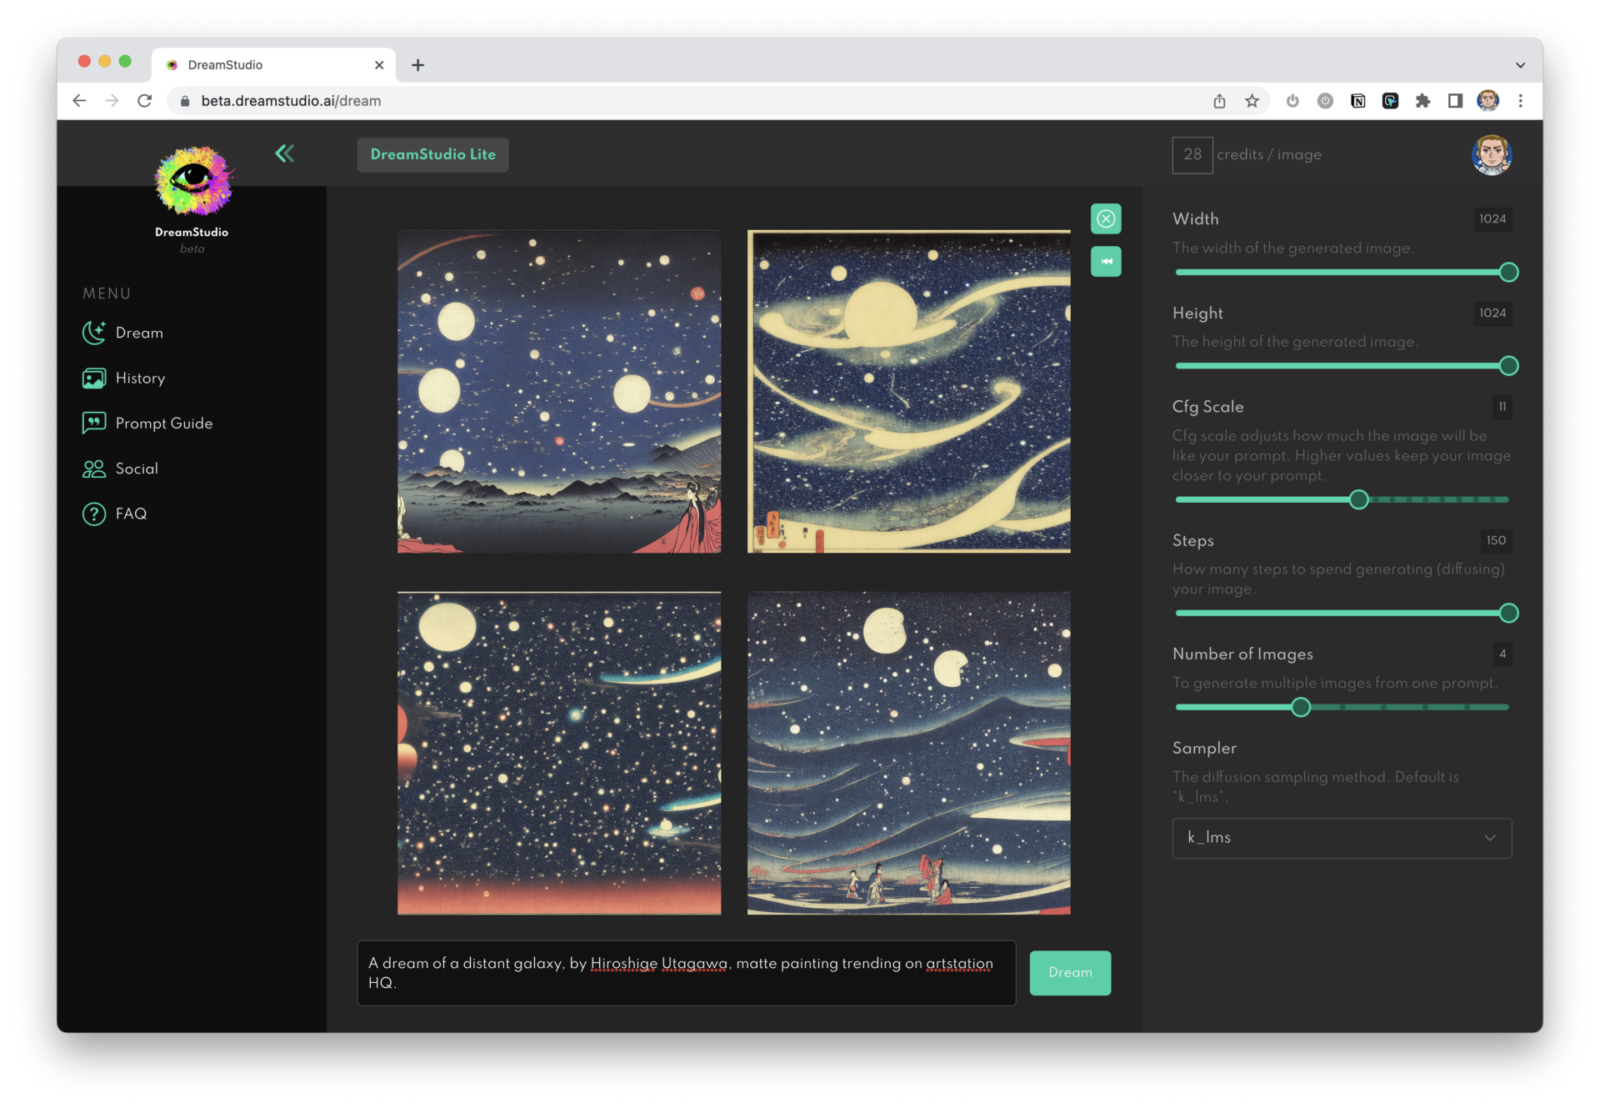The height and width of the screenshot is (1108, 1600).
Task: Open the bottom-right wave landscape image
Action: (909, 753)
